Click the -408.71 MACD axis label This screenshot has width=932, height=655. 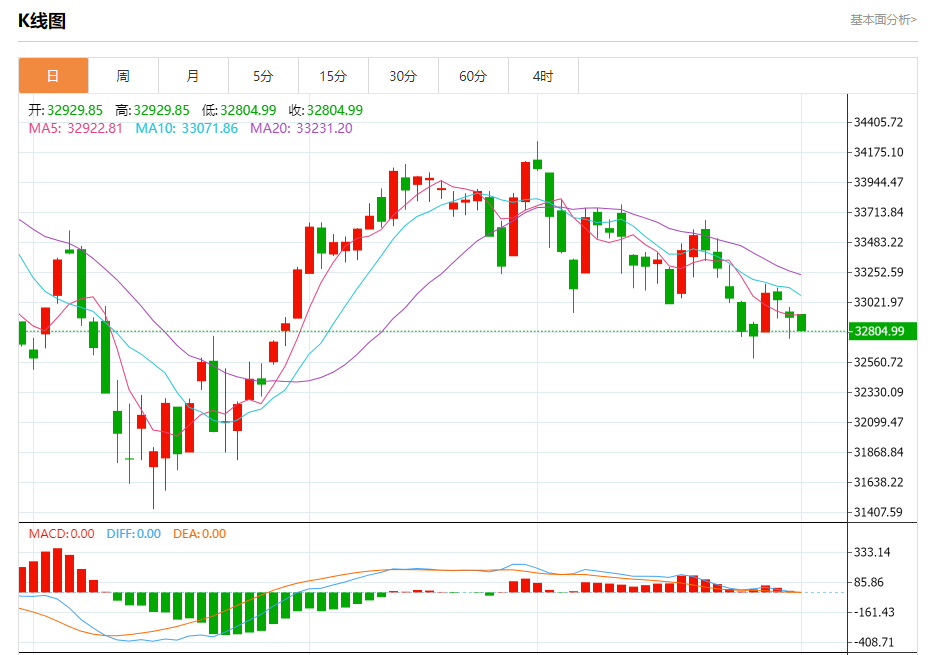coord(874,642)
